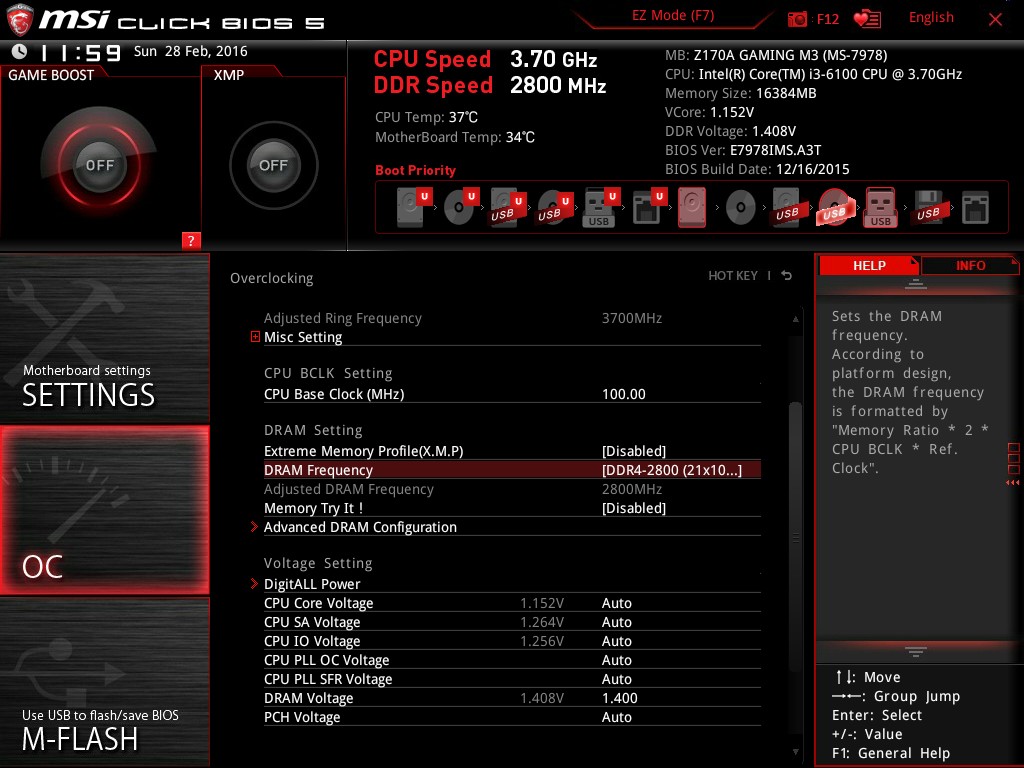
Task: Toggle the GAME BOOST knob on
Action: tap(99, 165)
